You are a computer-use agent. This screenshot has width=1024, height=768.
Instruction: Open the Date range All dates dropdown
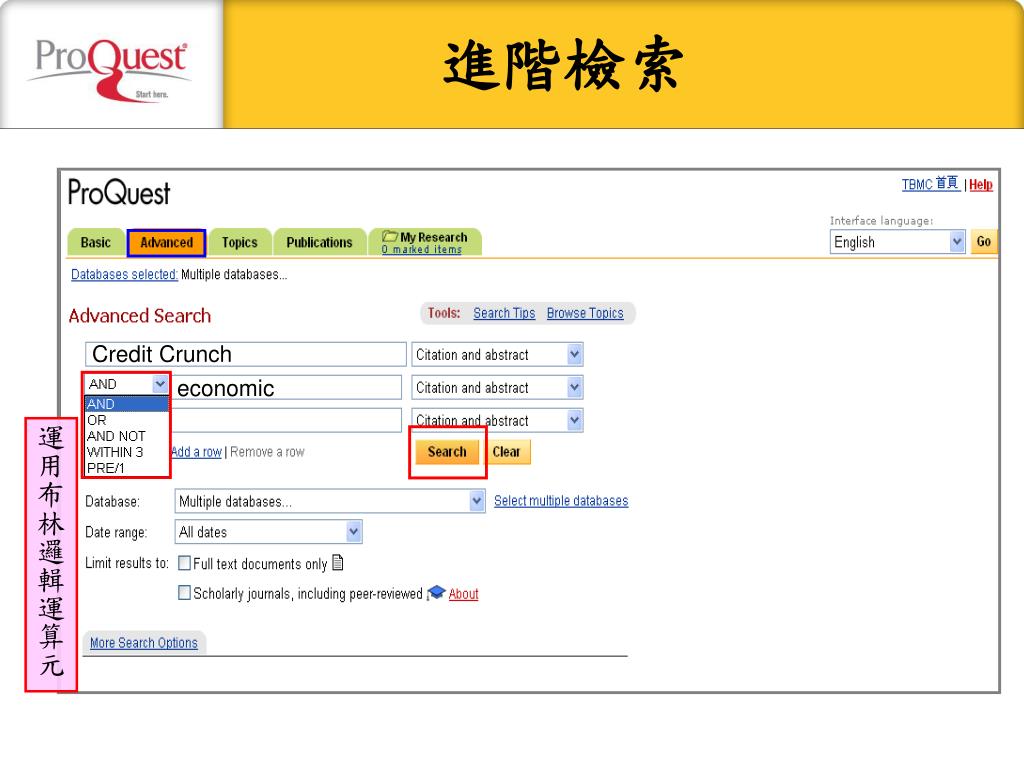click(268, 532)
